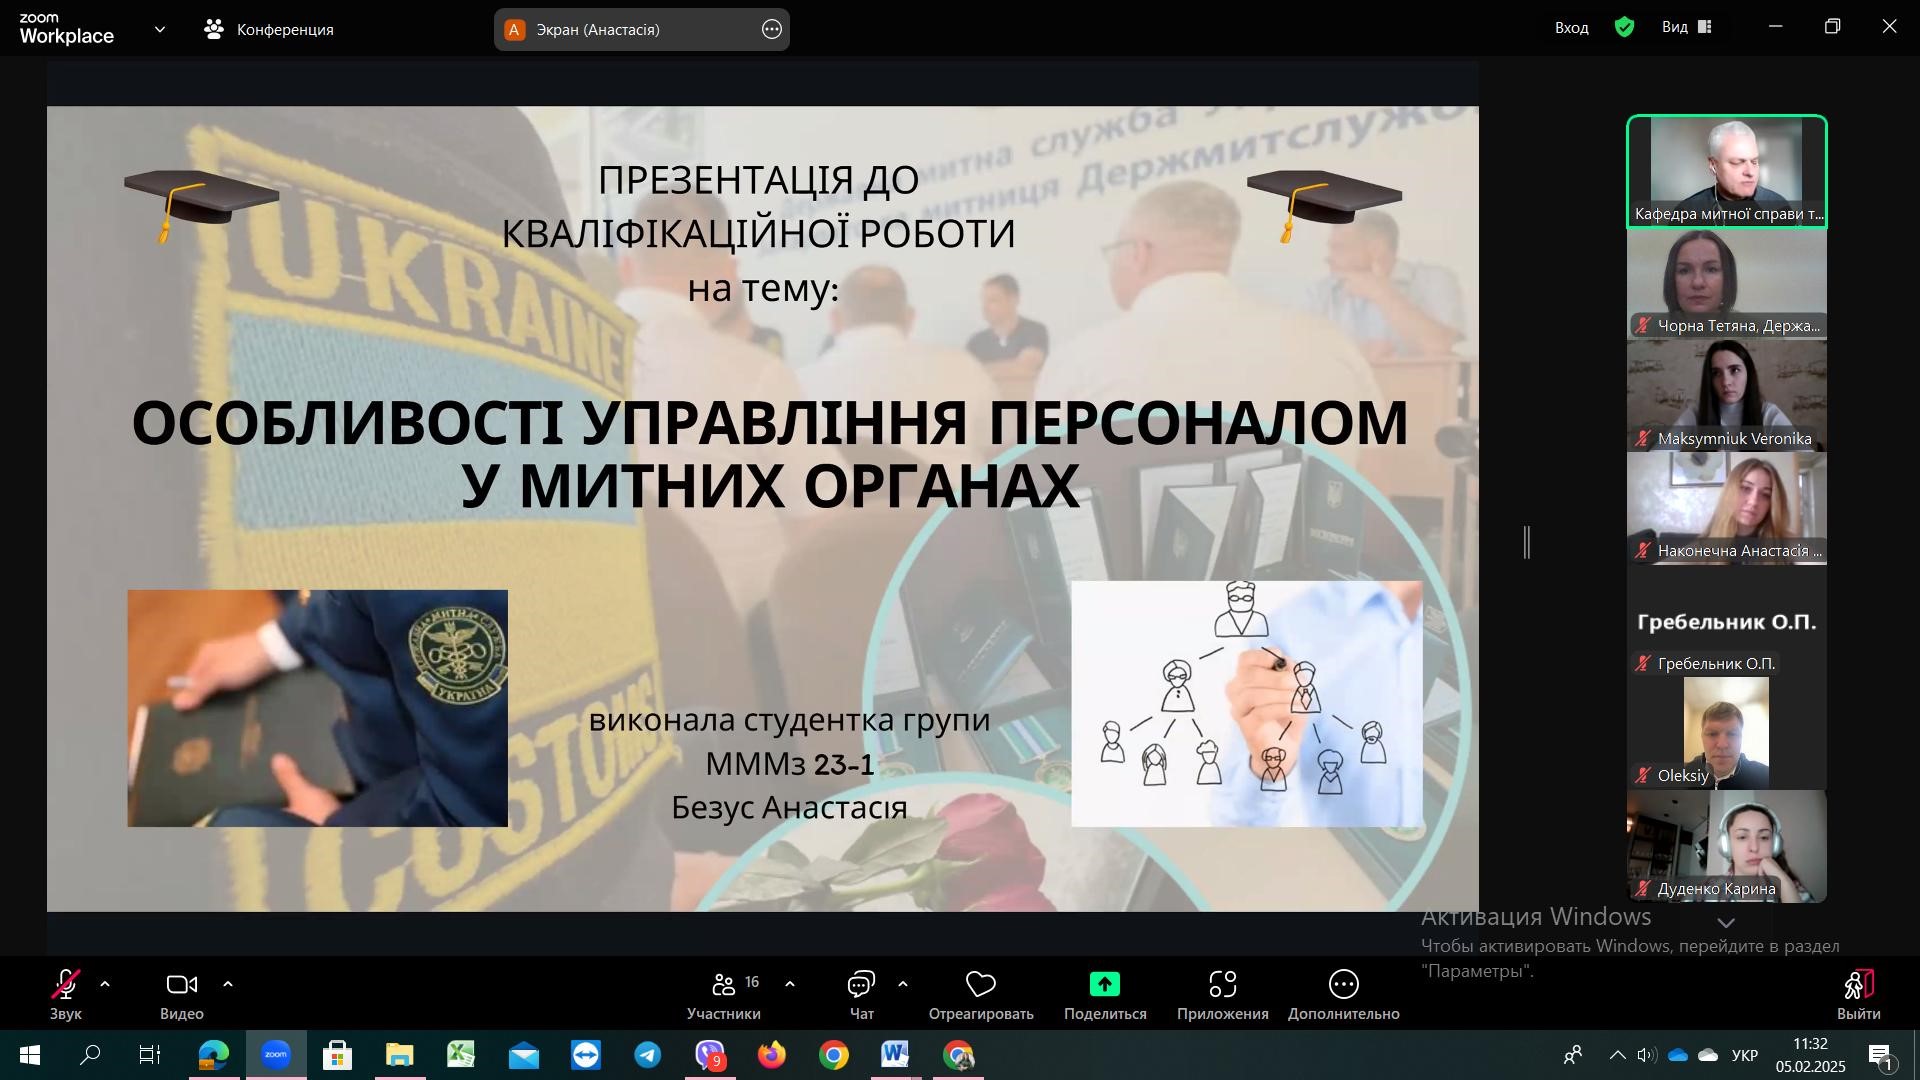The width and height of the screenshot is (1920, 1080).
Task: Open Word from the taskbar
Action: coord(896,1055)
